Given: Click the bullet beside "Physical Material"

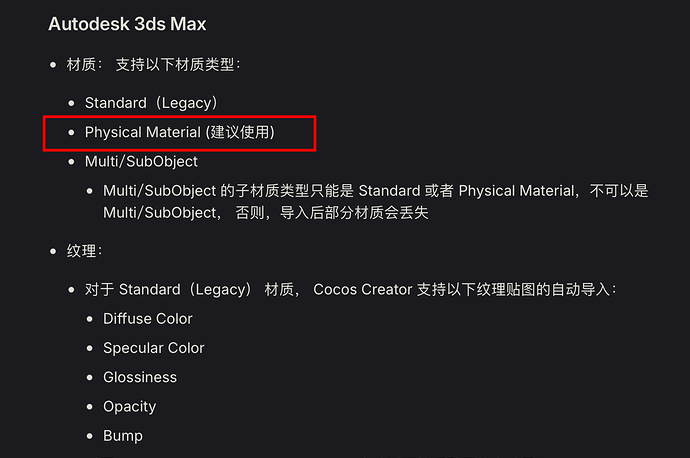Looking at the screenshot, I should (71, 132).
